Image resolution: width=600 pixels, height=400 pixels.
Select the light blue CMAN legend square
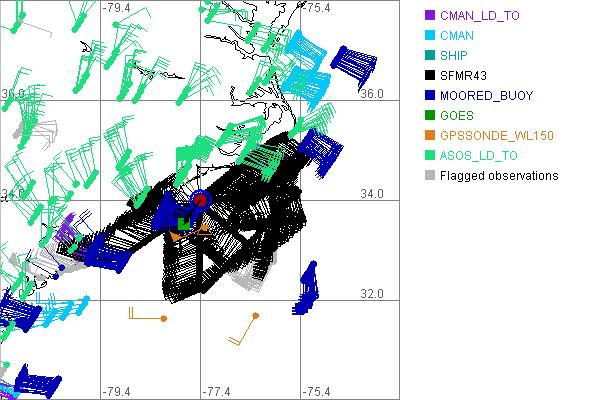(x=430, y=35)
